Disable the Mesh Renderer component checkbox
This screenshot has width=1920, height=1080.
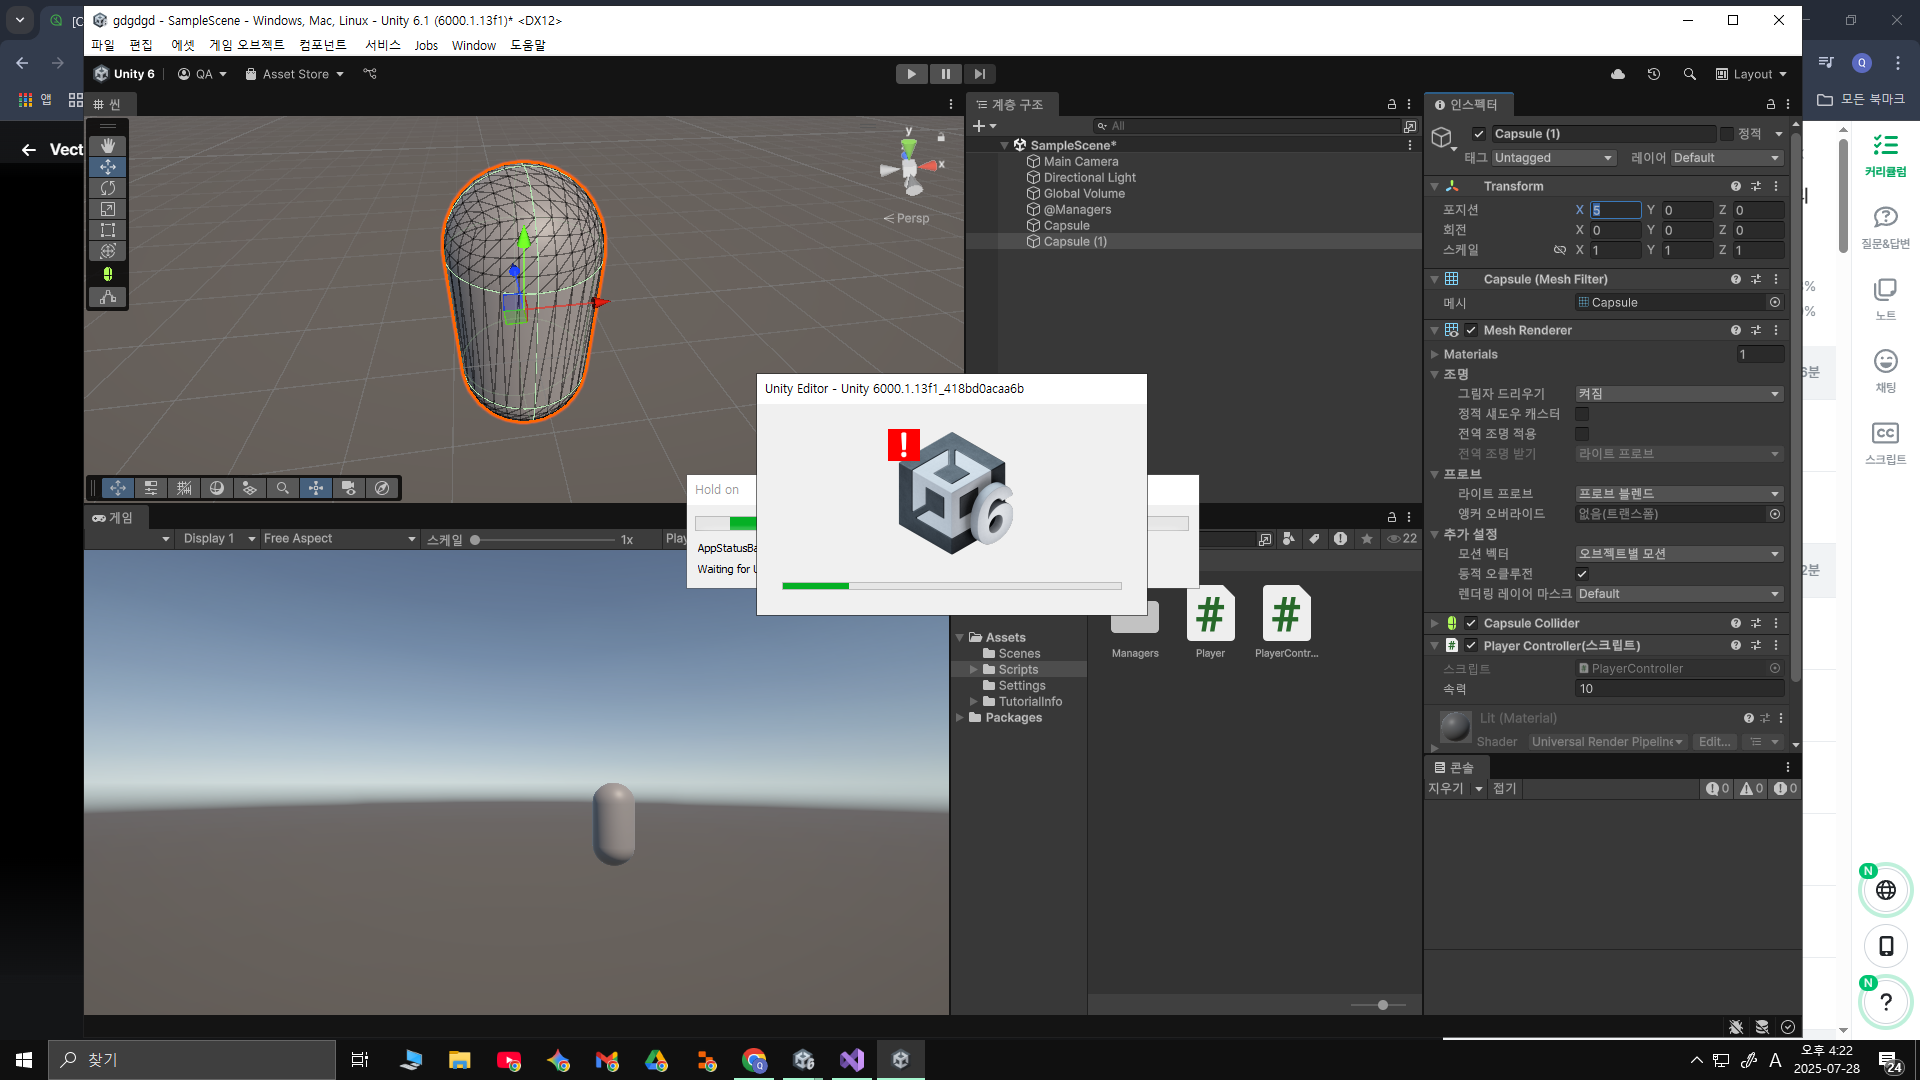point(1471,330)
